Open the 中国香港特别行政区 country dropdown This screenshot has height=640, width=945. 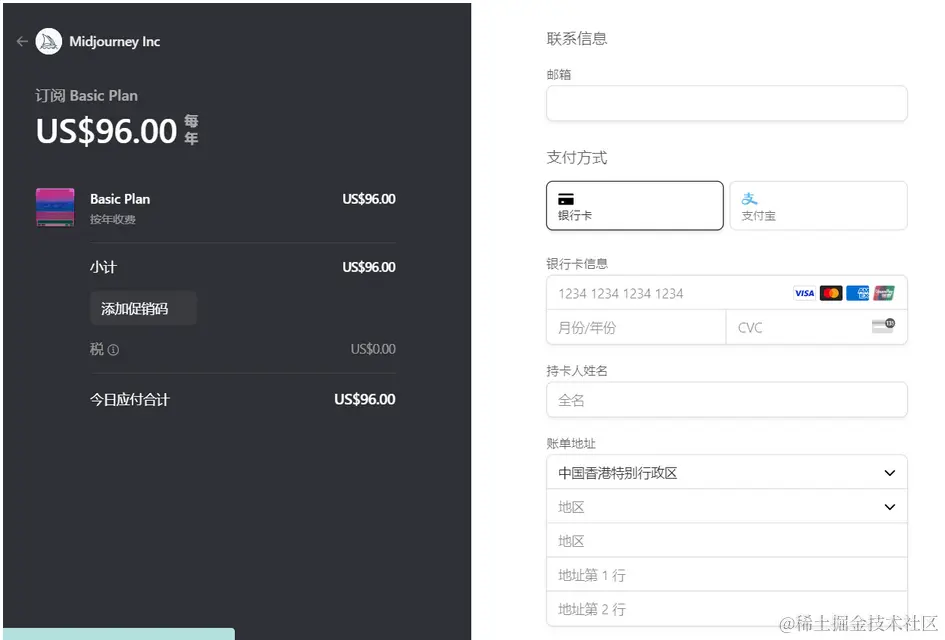[x=727, y=472]
